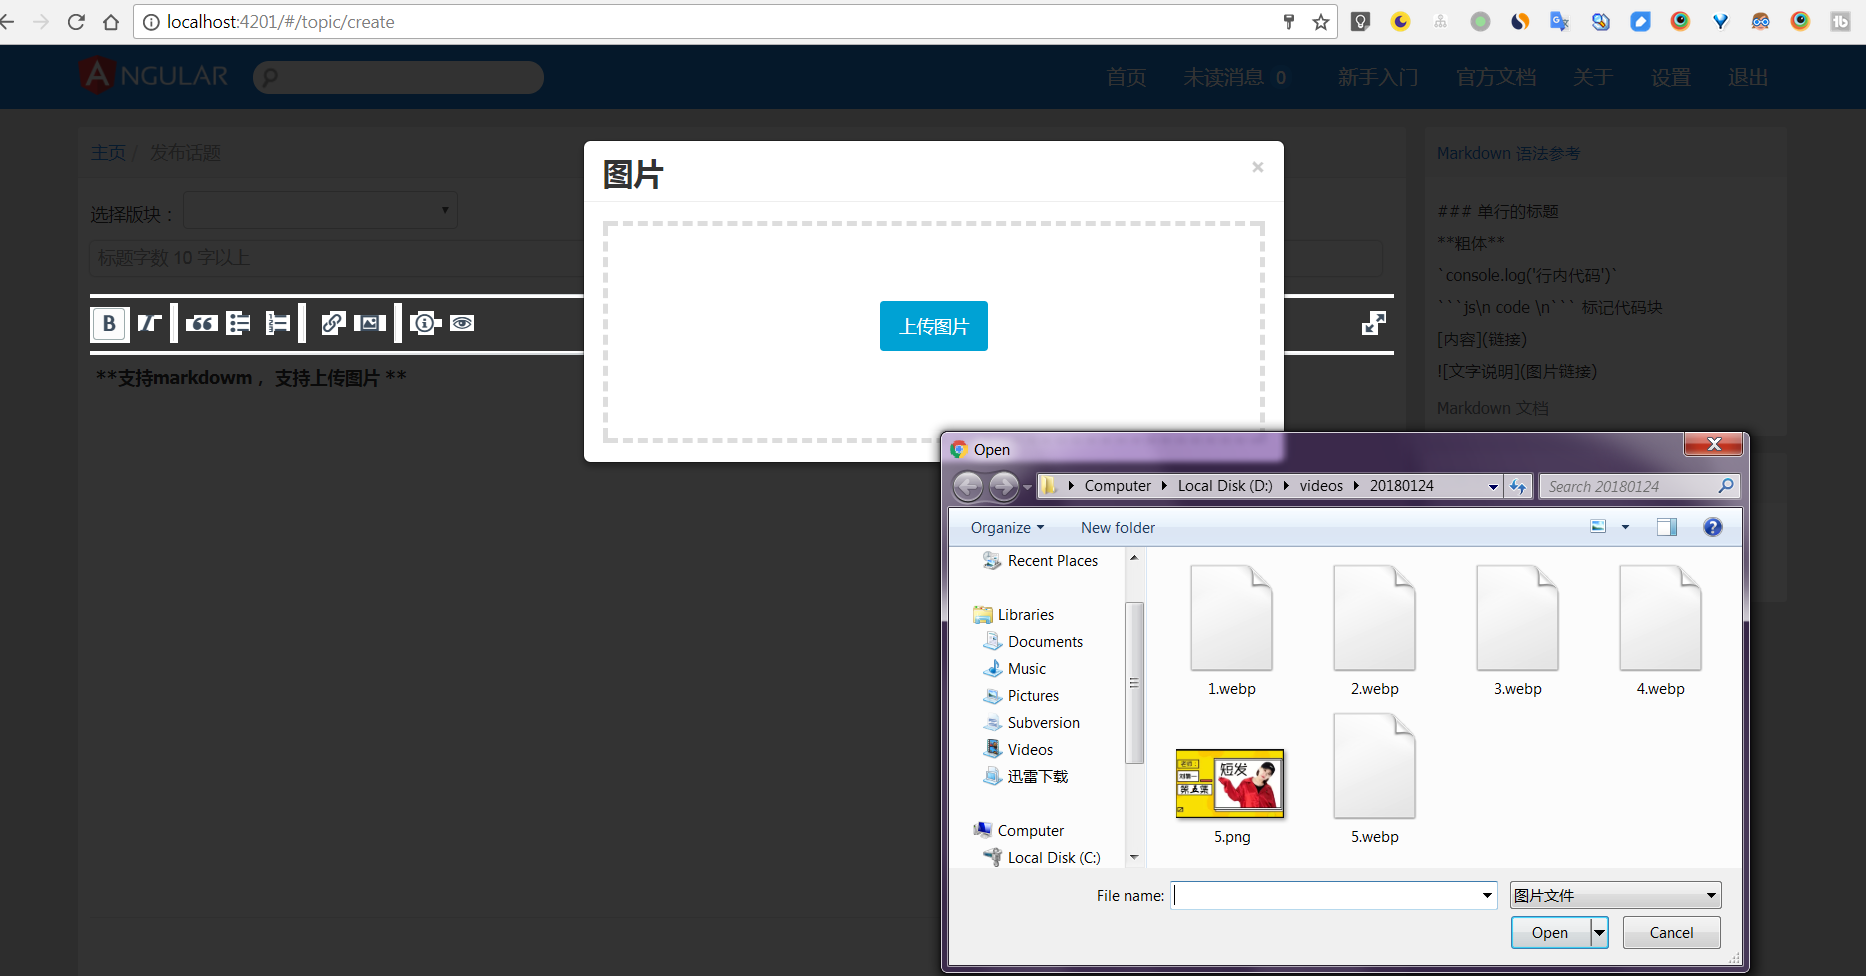Screen dimensions: 1866x976
Task: Toggle fullscreen editor mode
Action: (x=1374, y=323)
